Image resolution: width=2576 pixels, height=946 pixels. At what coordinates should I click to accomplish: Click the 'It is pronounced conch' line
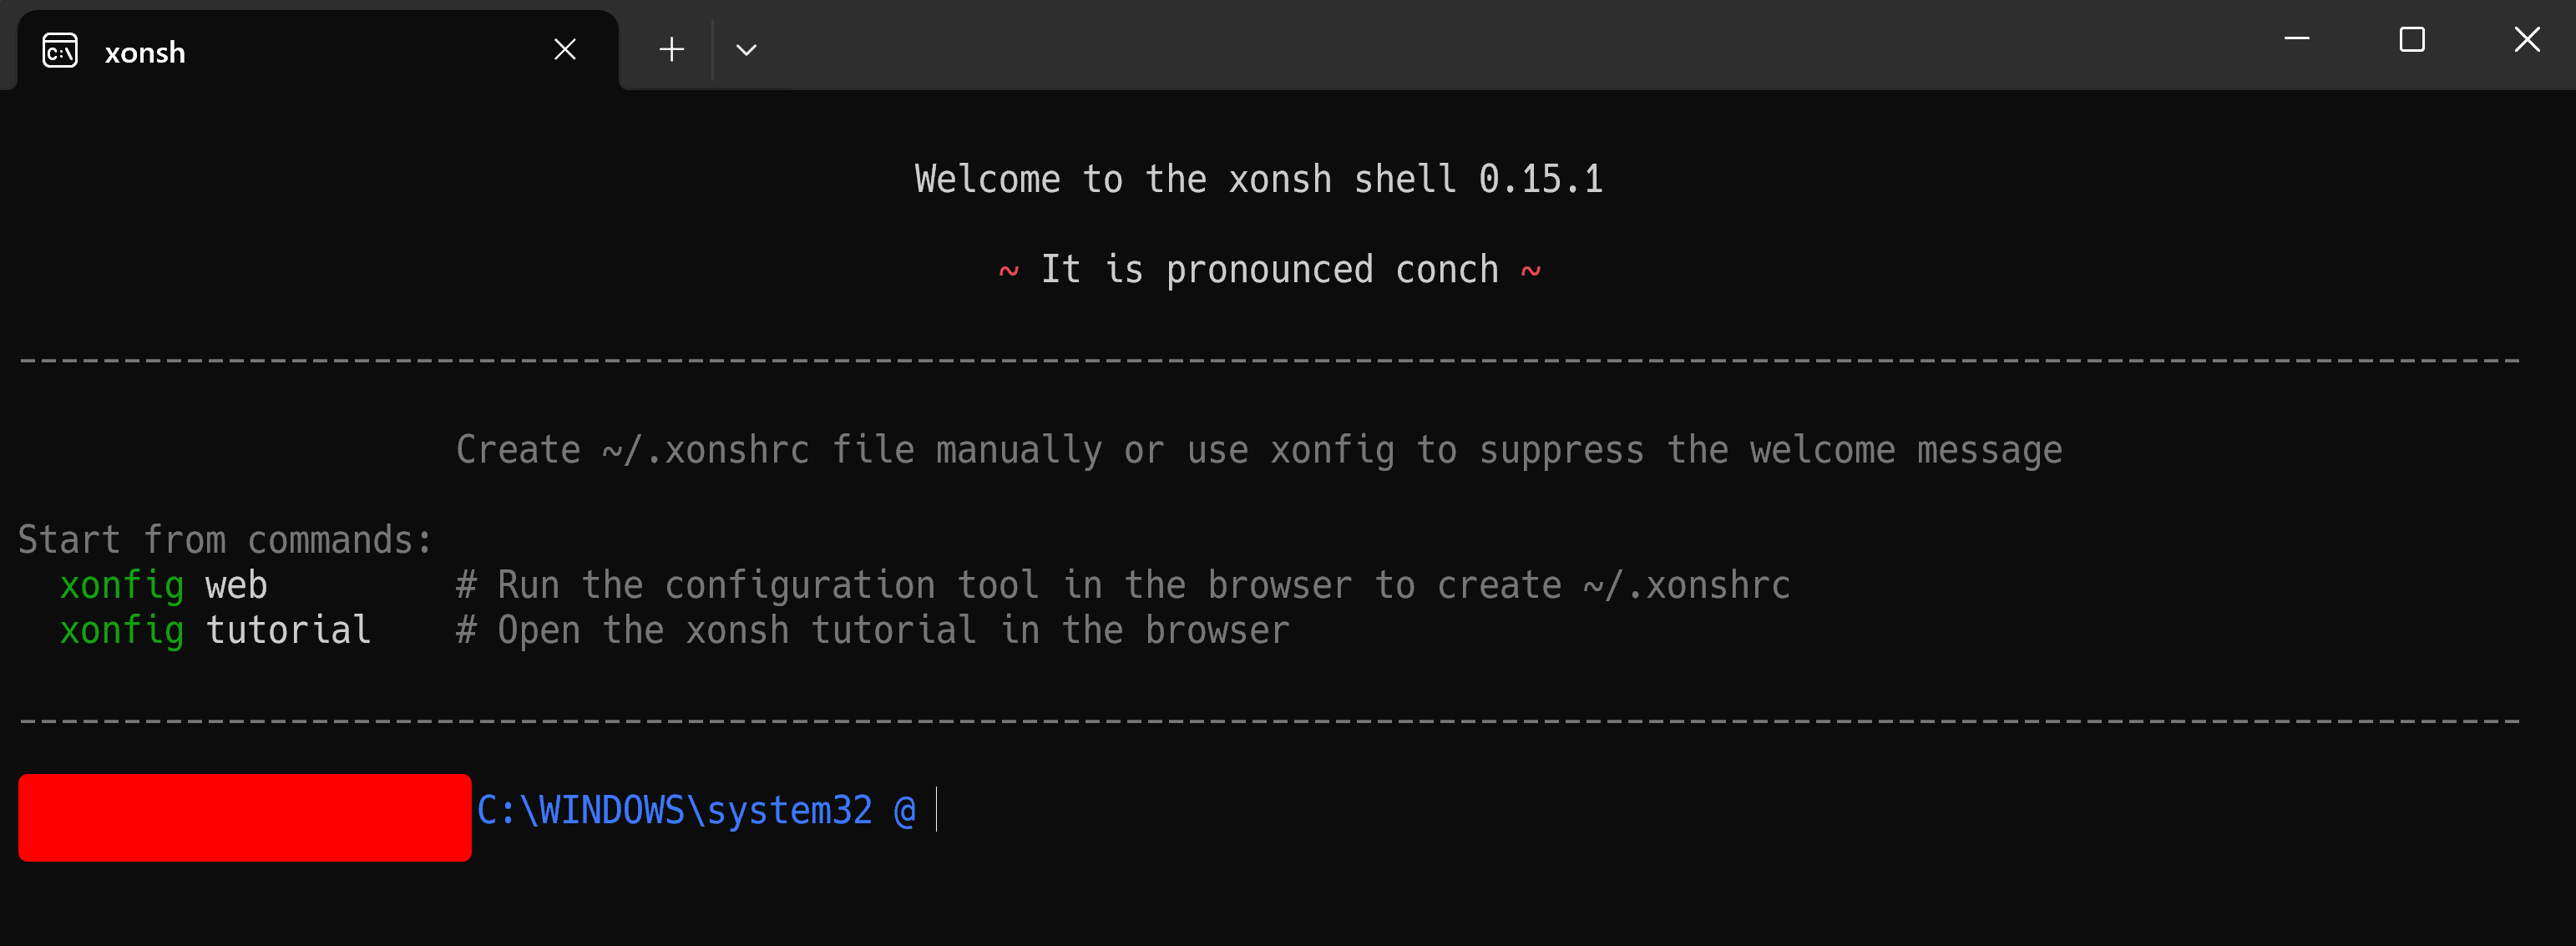pos(1270,270)
